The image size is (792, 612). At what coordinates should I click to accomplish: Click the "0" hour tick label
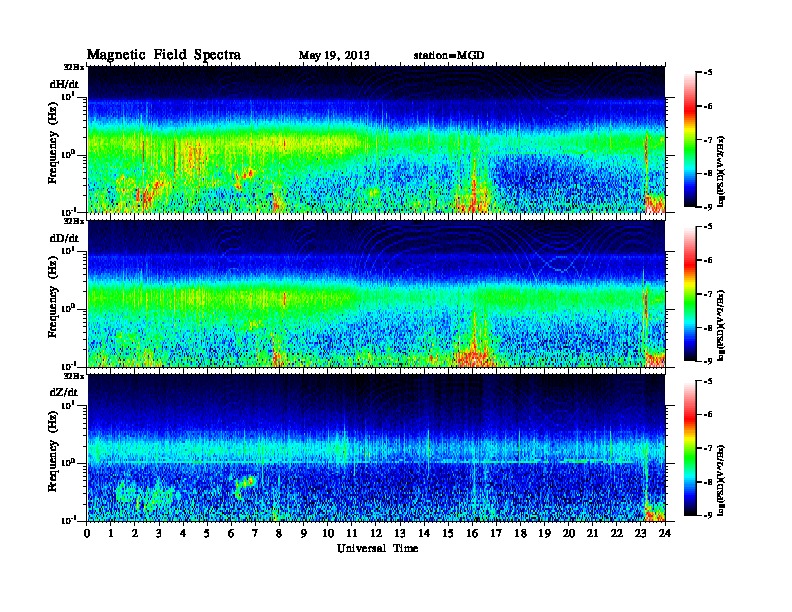click(x=87, y=533)
